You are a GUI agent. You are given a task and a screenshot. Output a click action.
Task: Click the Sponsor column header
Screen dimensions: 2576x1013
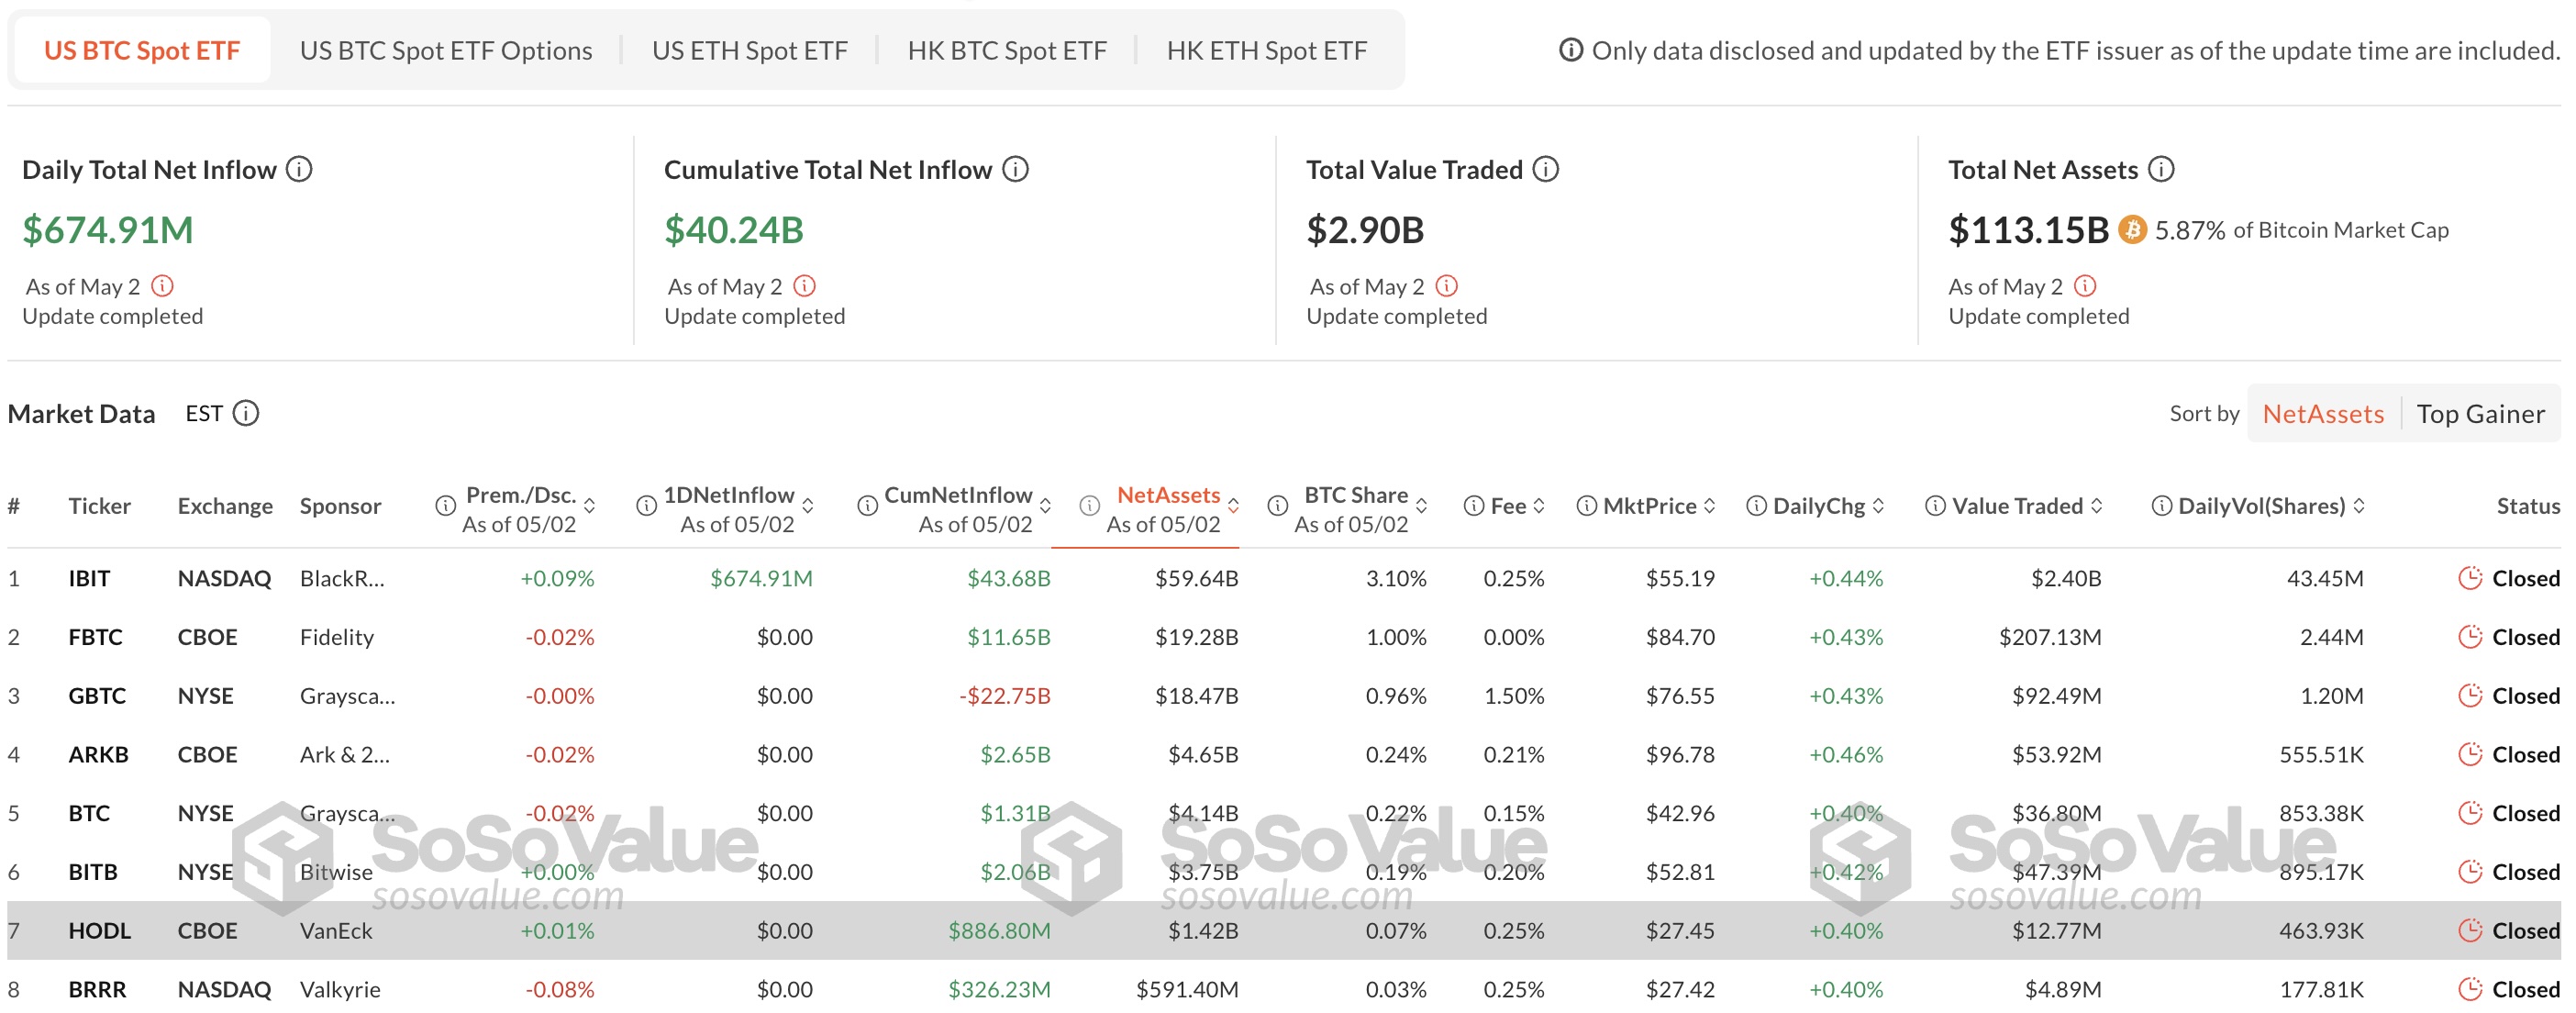click(340, 506)
